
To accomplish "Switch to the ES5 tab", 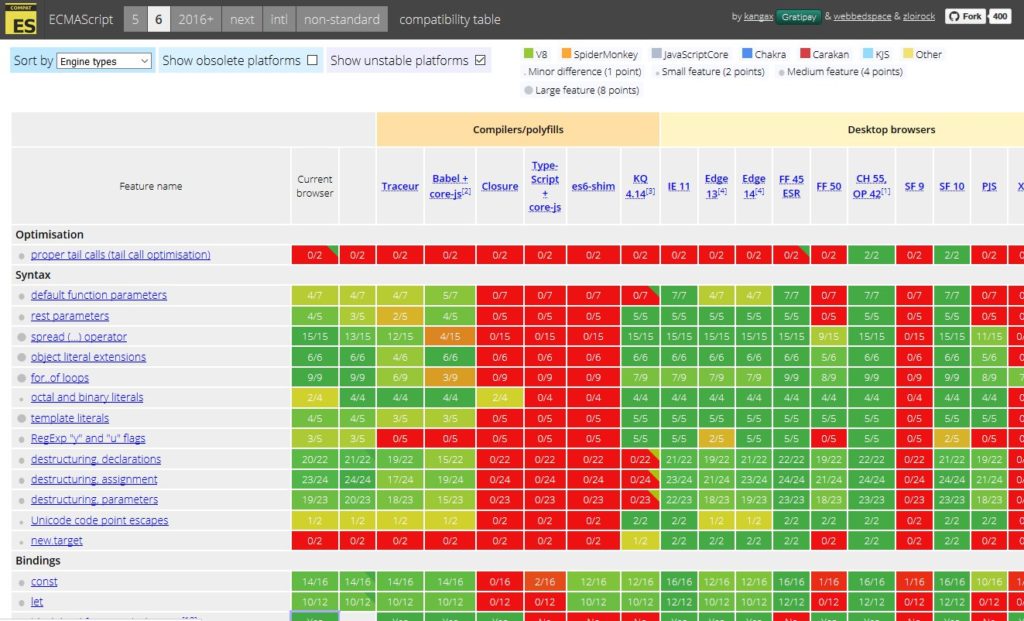I will tap(135, 20).
